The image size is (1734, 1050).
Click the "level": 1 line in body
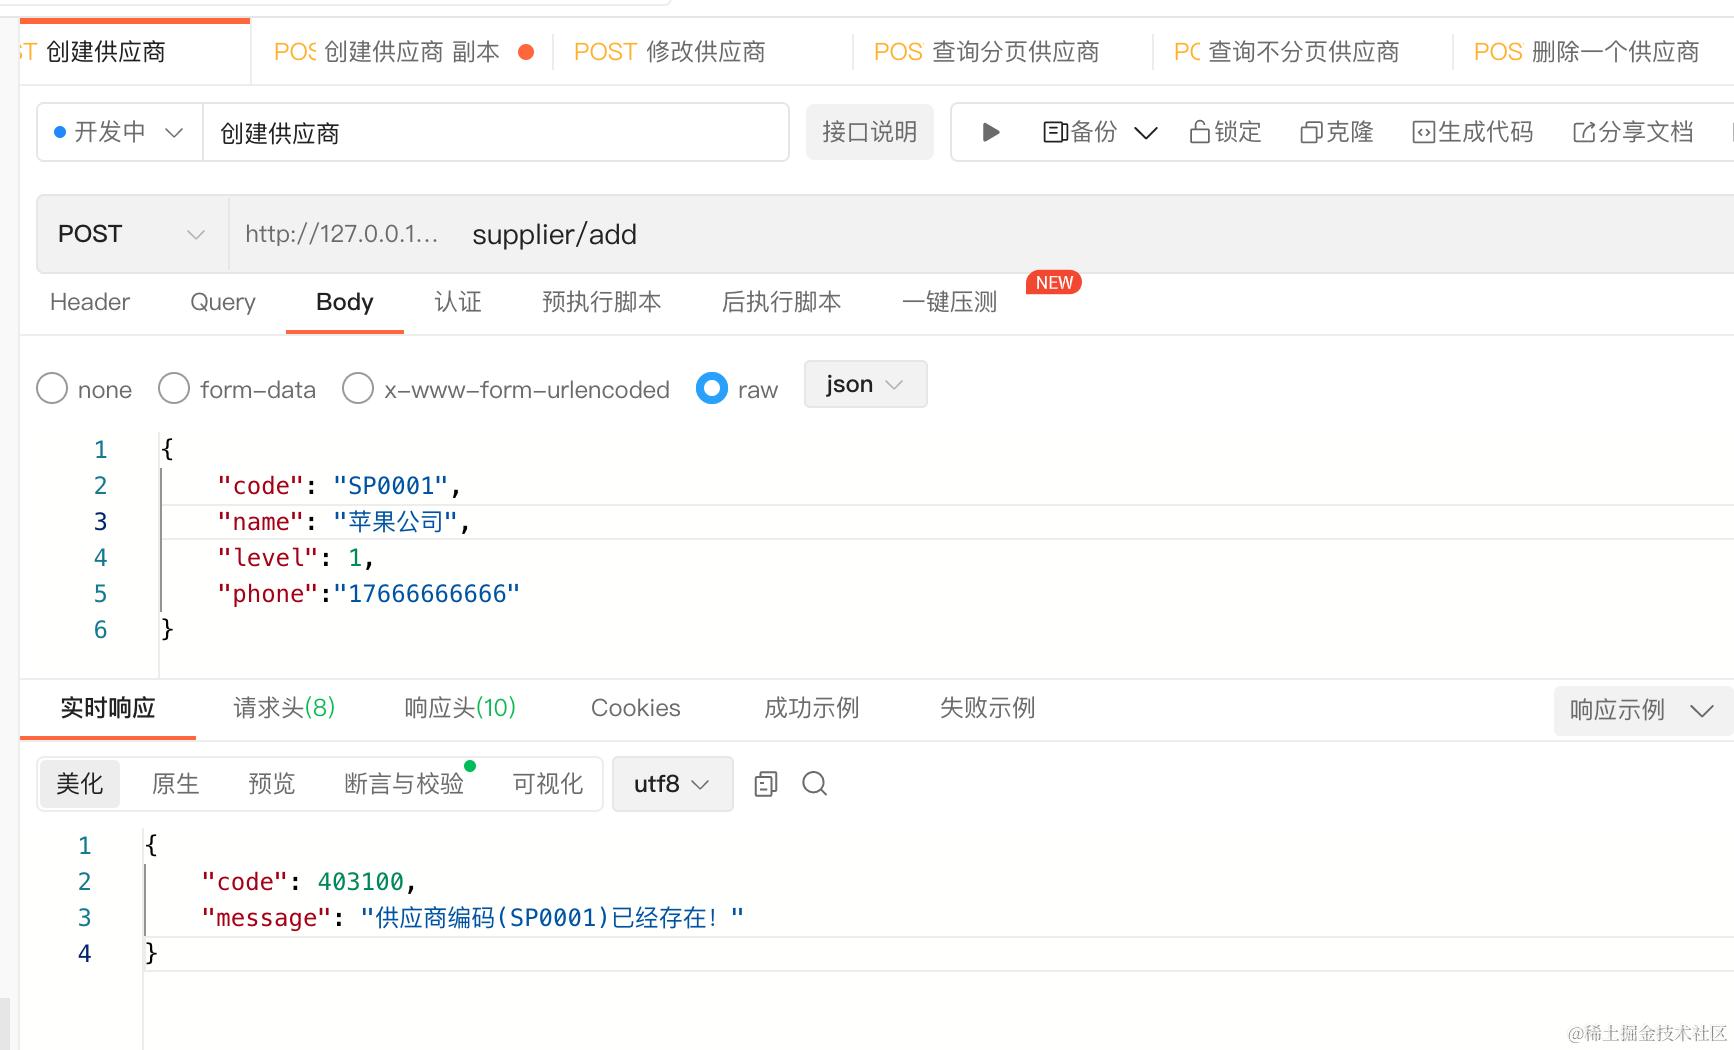[296, 558]
